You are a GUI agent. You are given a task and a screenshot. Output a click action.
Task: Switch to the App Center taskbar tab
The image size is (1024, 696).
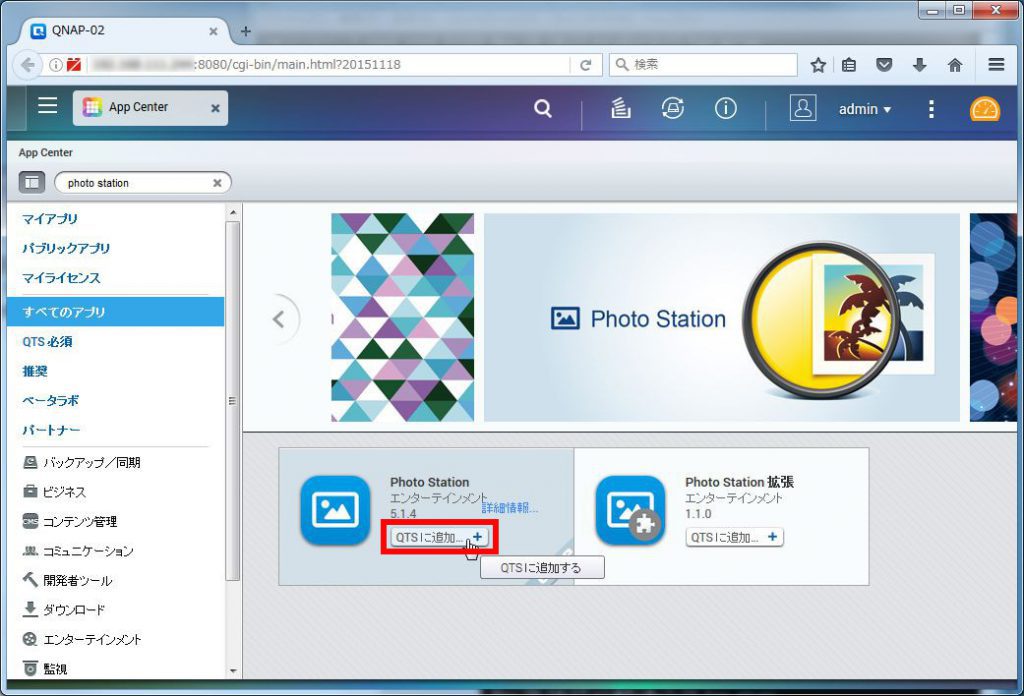click(x=150, y=108)
